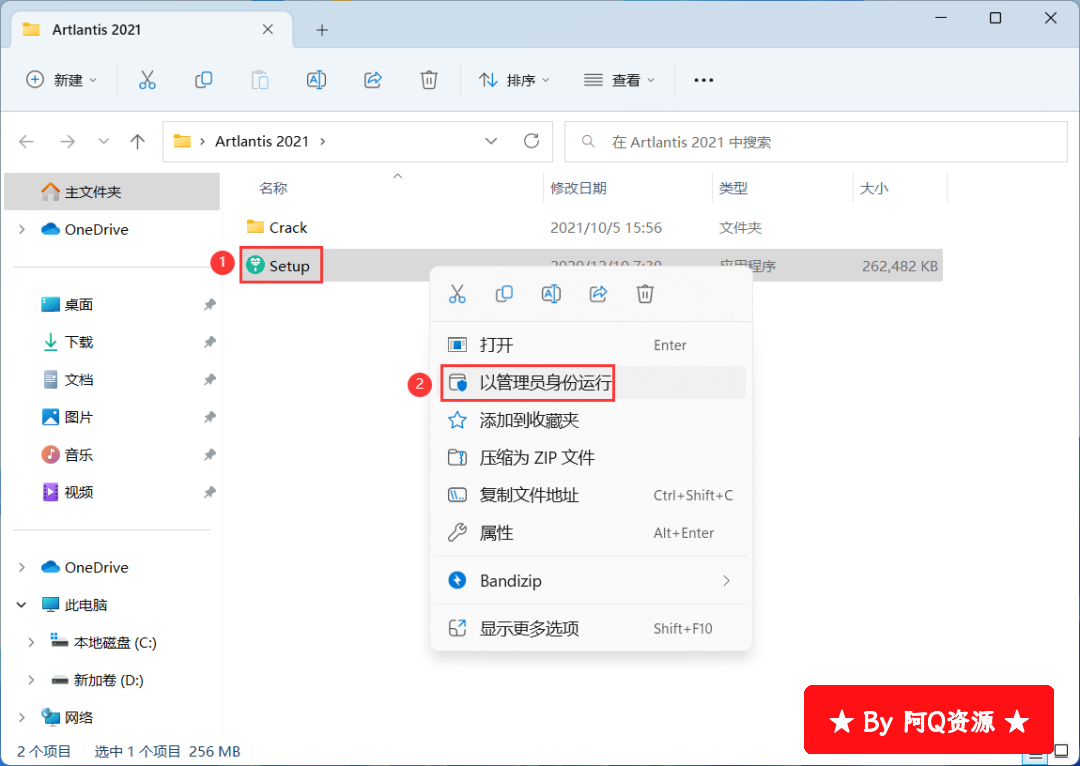The width and height of the screenshot is (1080, 766).
Task: Switch to large icons view in status bar
Action: 1061,752
